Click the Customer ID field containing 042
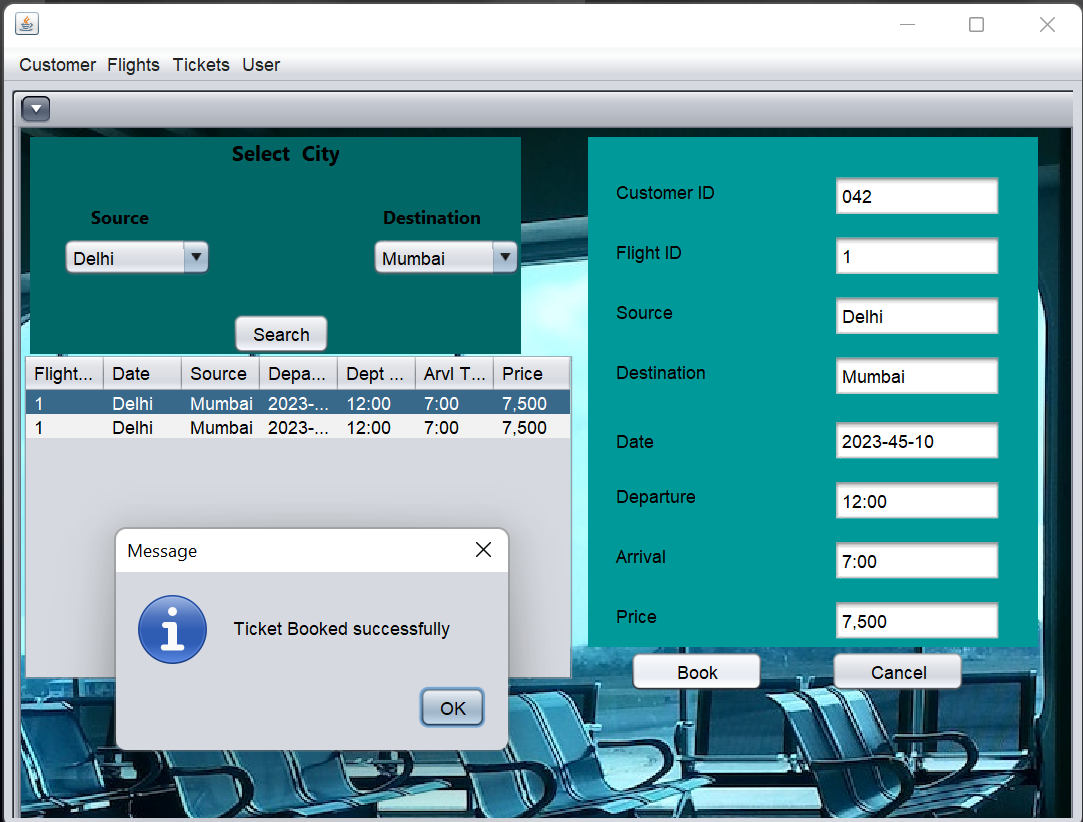1083x822 pixels. coord(917,196)
